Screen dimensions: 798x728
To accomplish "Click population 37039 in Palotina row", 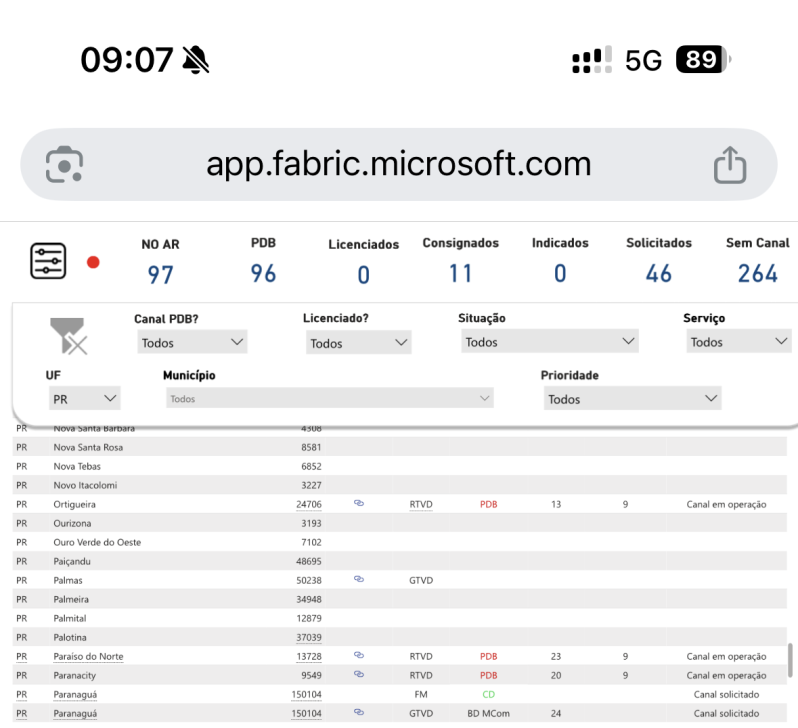I will (x=309, y=637).
